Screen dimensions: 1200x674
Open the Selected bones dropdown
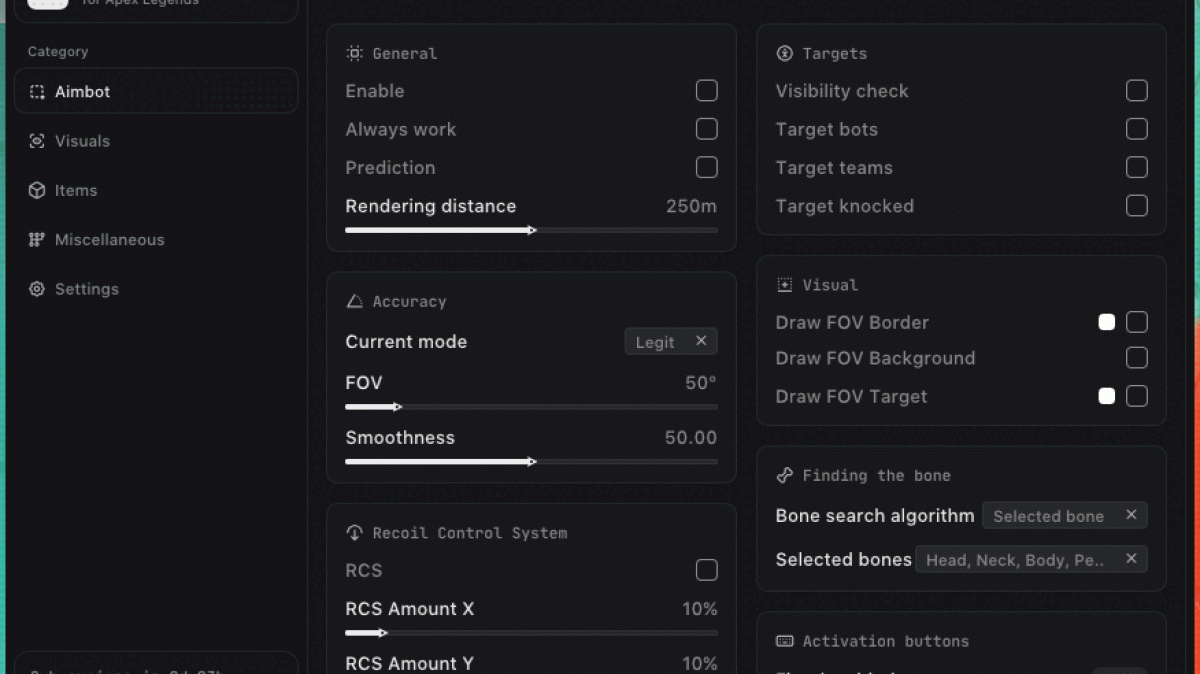[1030, 560]
